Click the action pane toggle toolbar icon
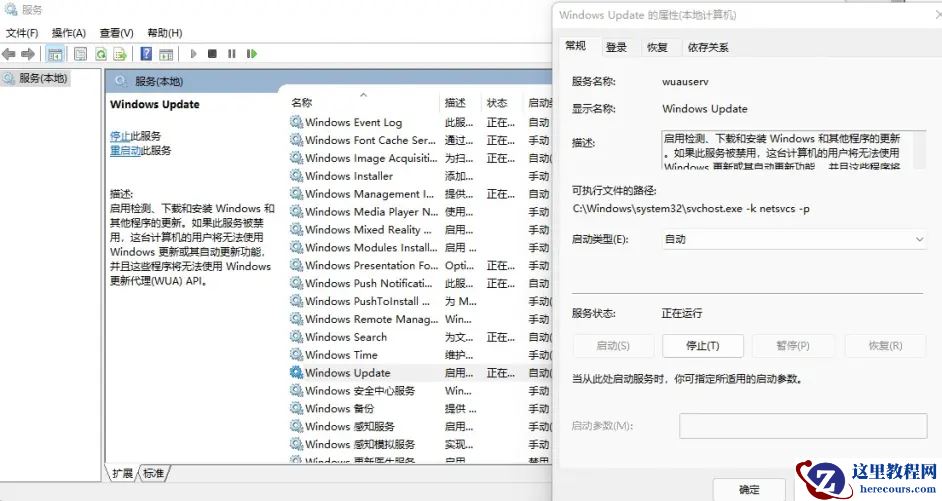Viewport: 942px width, 501px height. pyautogui.click(x=166, y=54)
